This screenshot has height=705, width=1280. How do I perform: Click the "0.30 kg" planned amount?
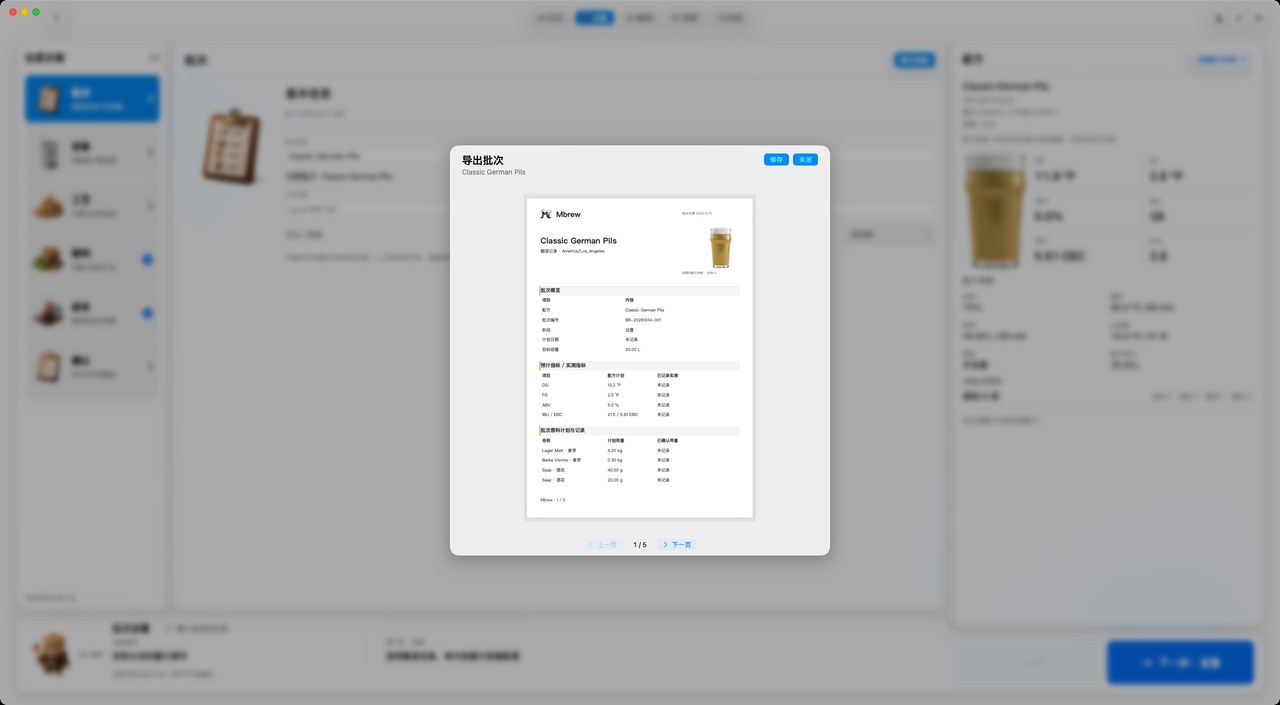[614, 460]
